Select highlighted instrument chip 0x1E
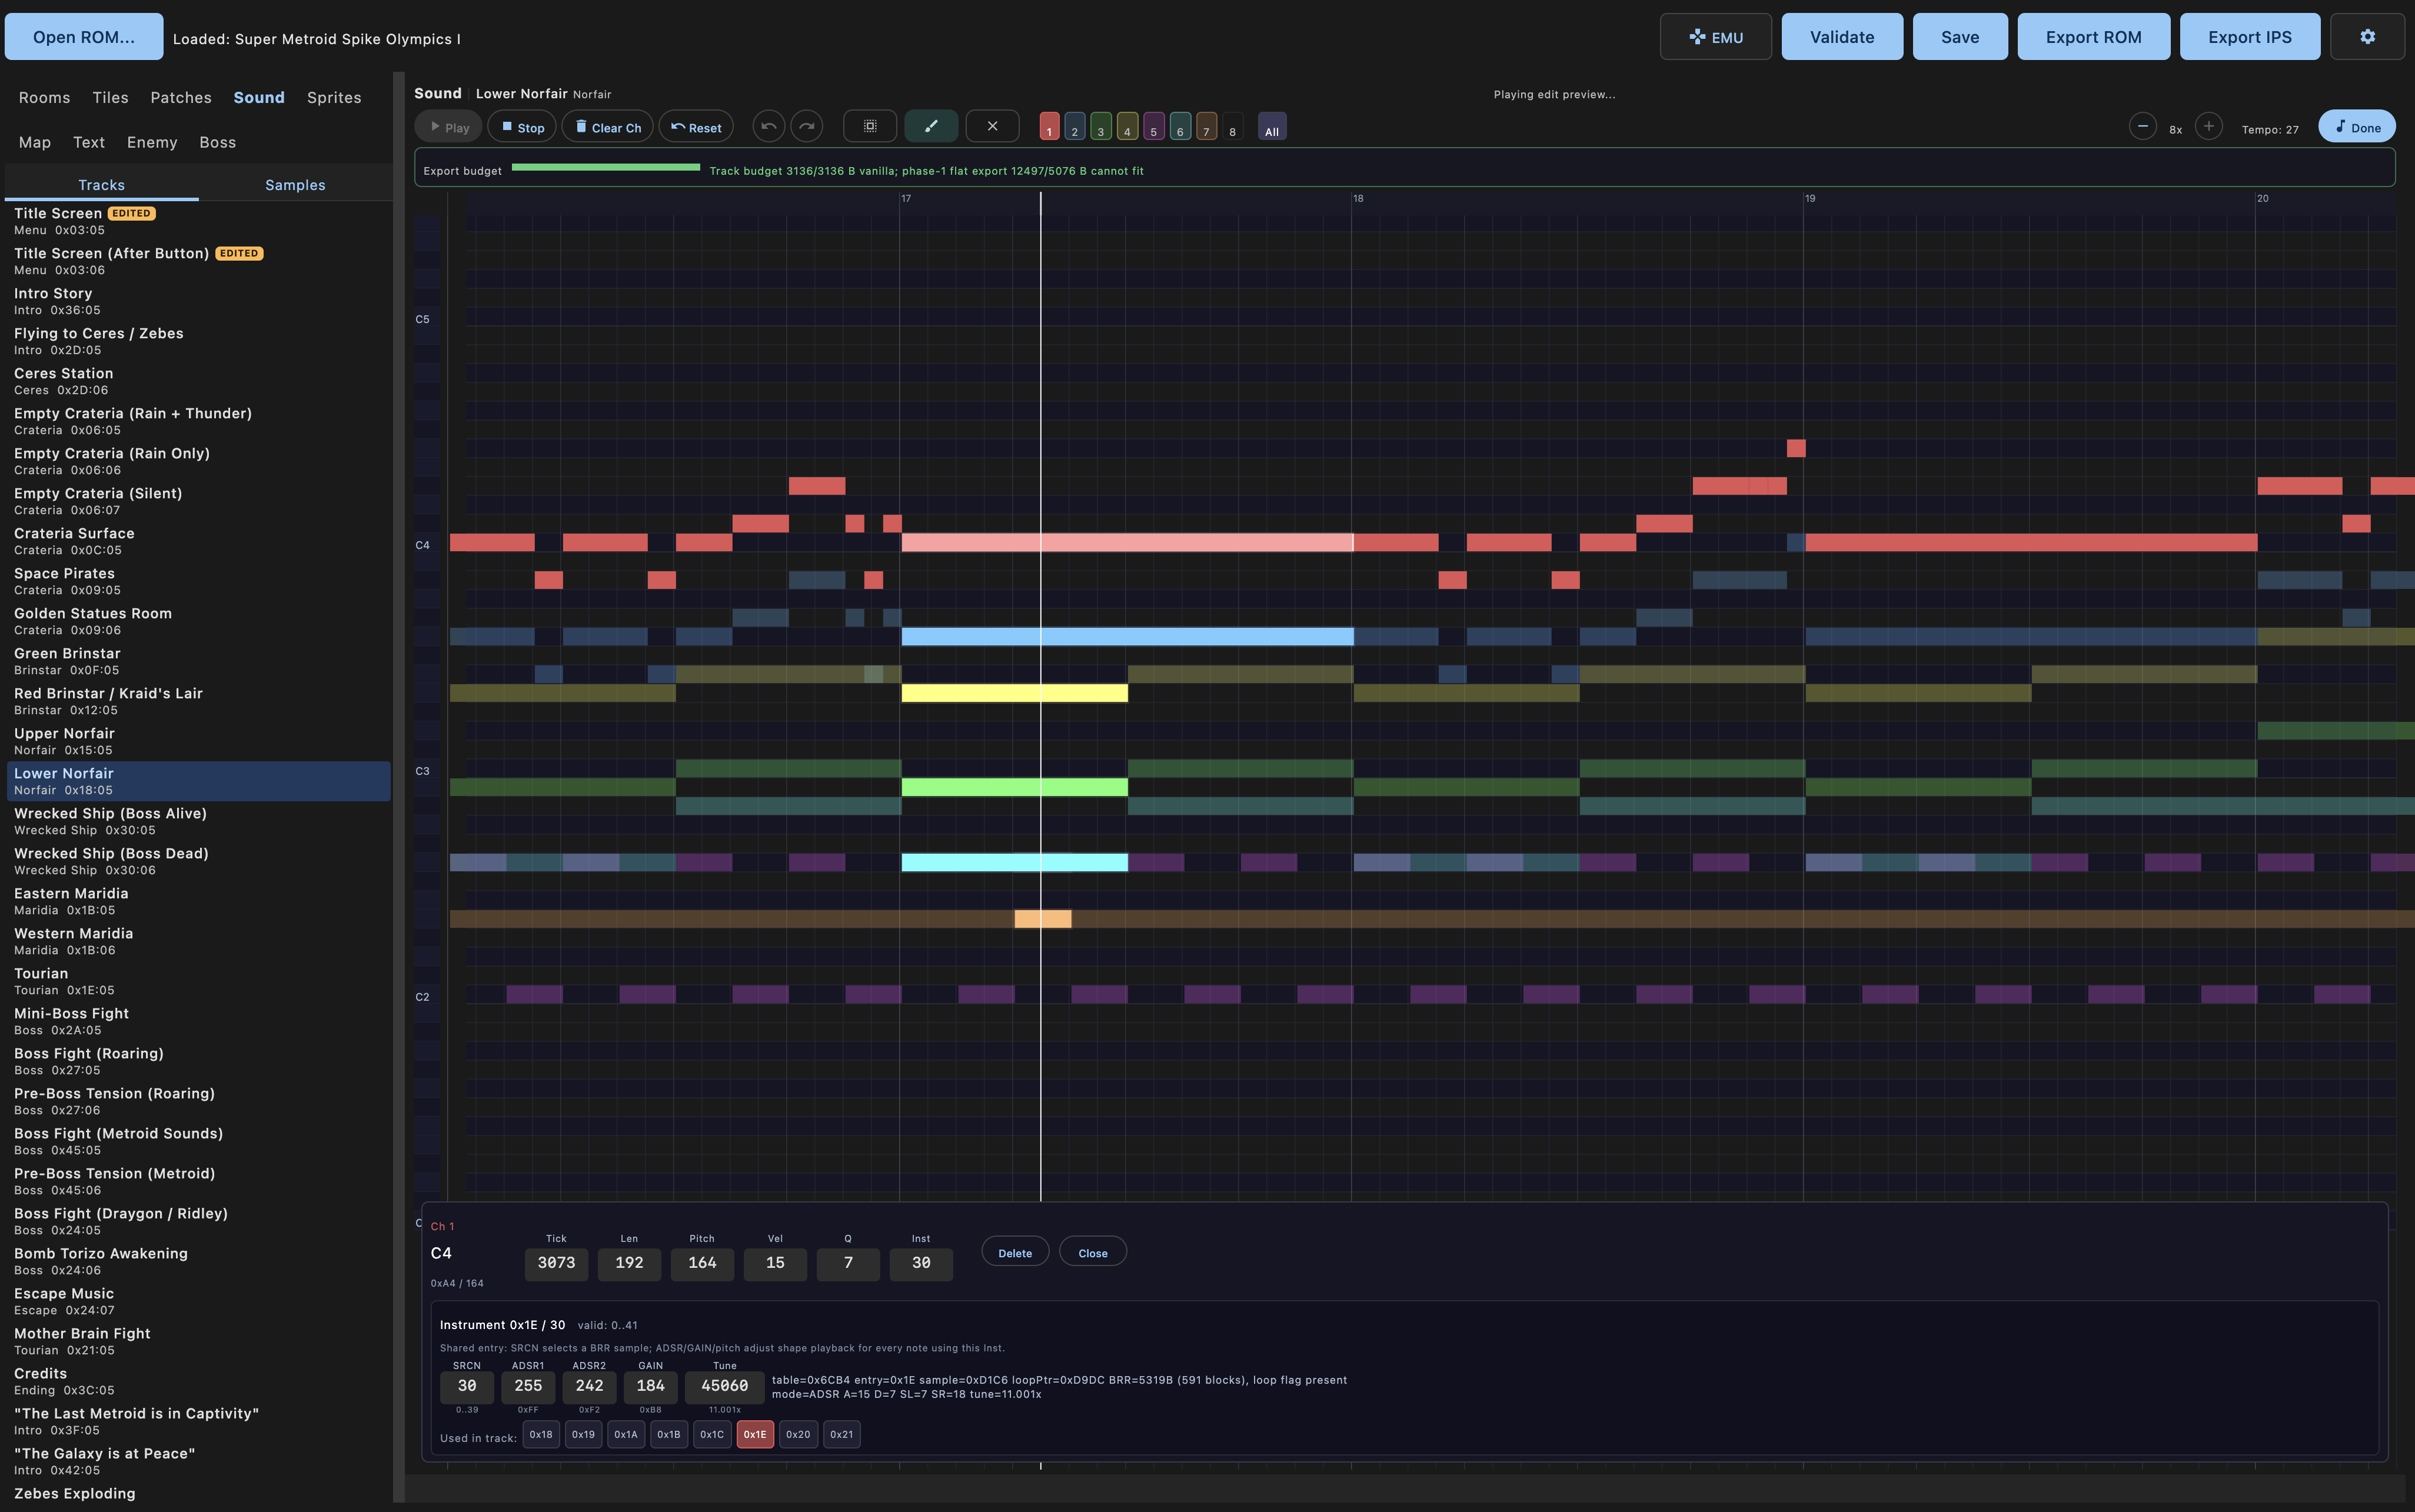The height and width of the screenshot is (1512, 2415). (x=755, y=1434)
